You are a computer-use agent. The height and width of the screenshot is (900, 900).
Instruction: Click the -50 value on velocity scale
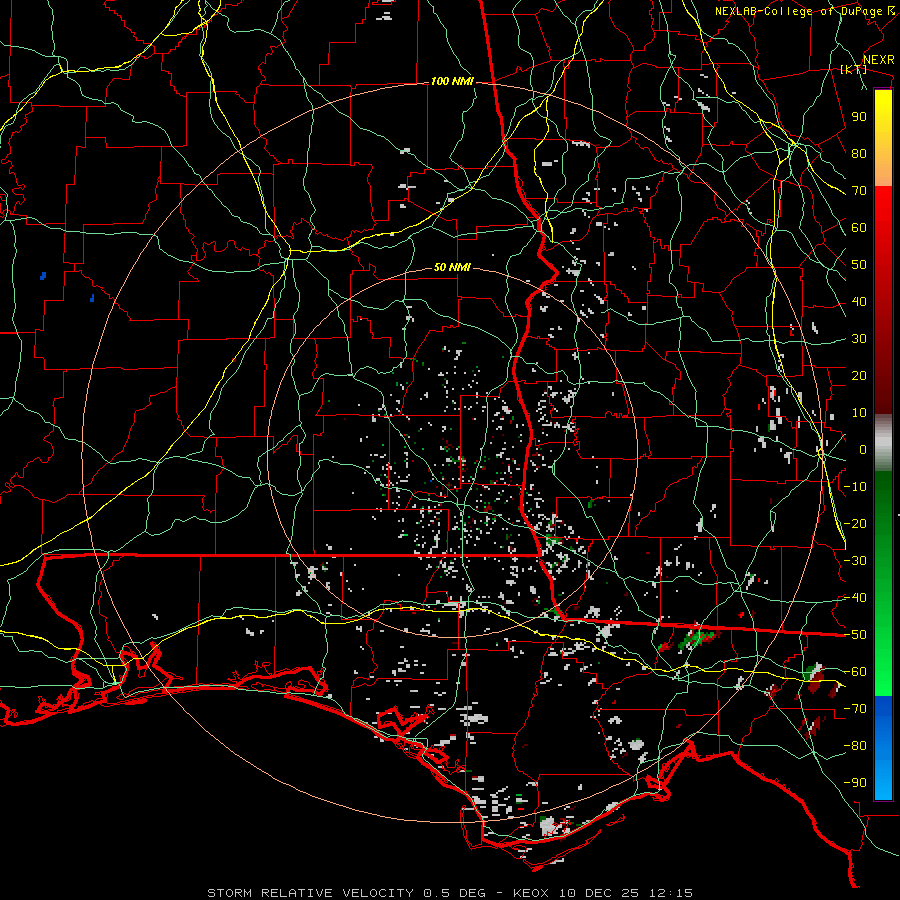(x=855, y=635)
